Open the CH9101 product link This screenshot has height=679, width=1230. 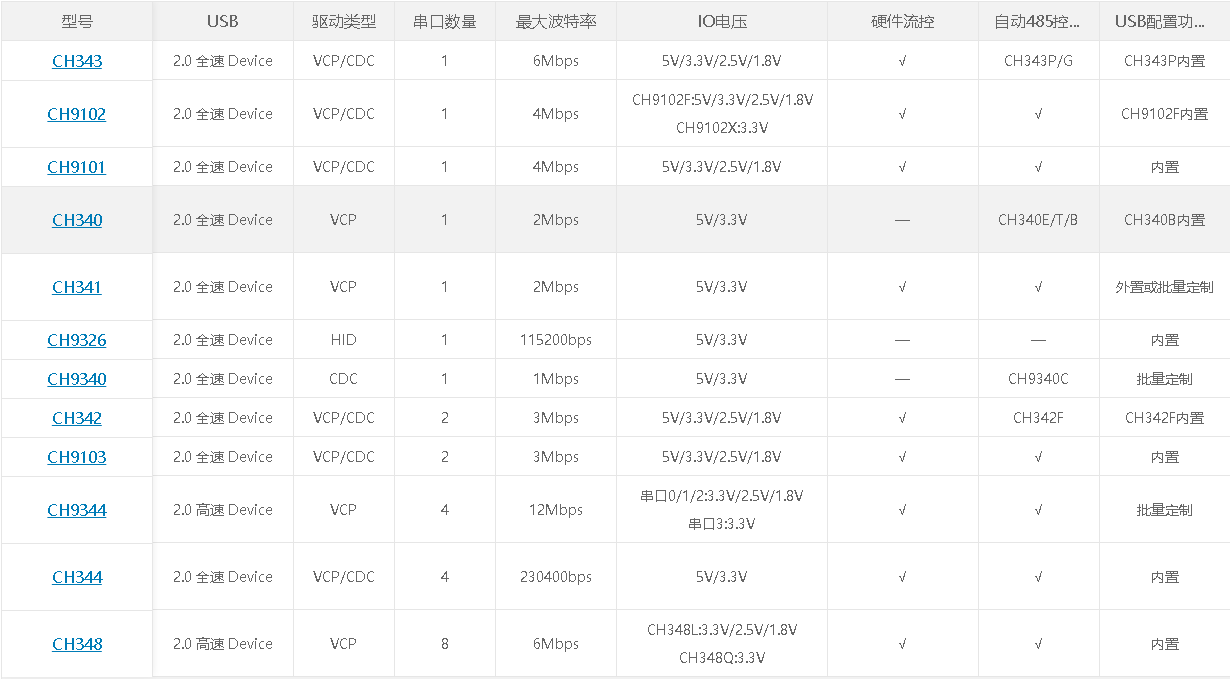click(x=77, y=167)
